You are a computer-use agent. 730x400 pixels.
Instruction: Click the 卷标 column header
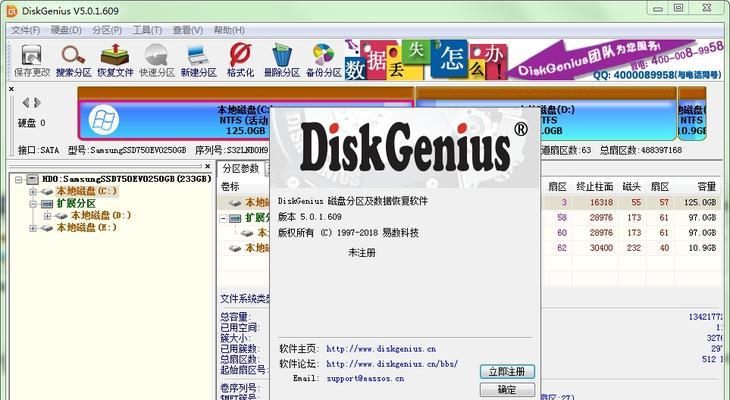[x=230, y=187]
